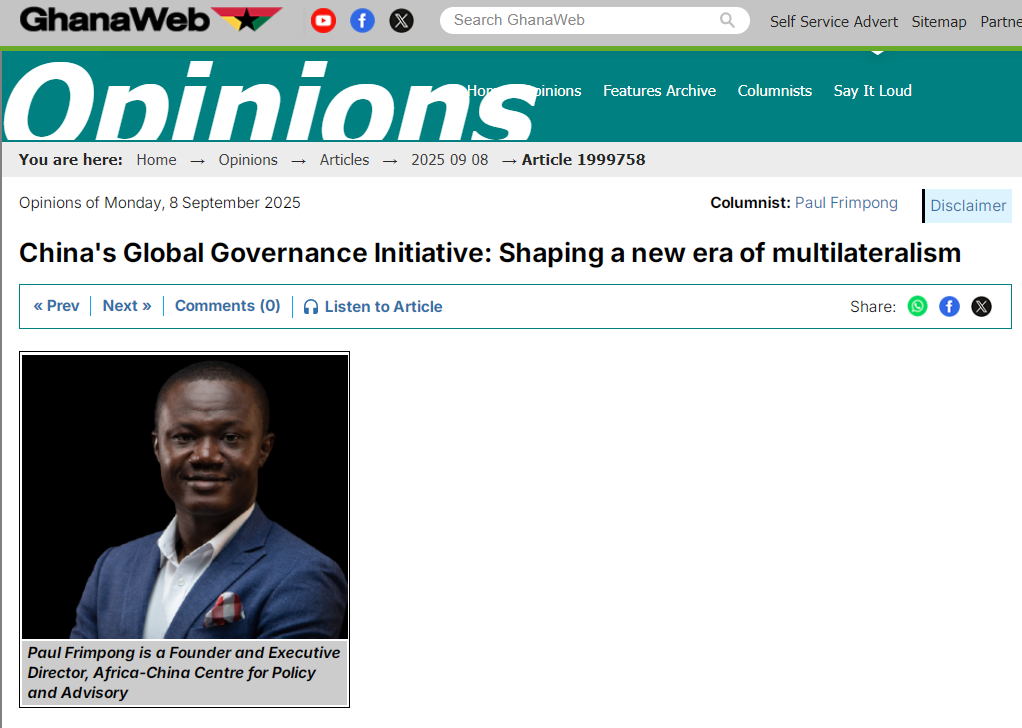Open the Features Archive menu item
1022x728 pixels.
[659, 91]
